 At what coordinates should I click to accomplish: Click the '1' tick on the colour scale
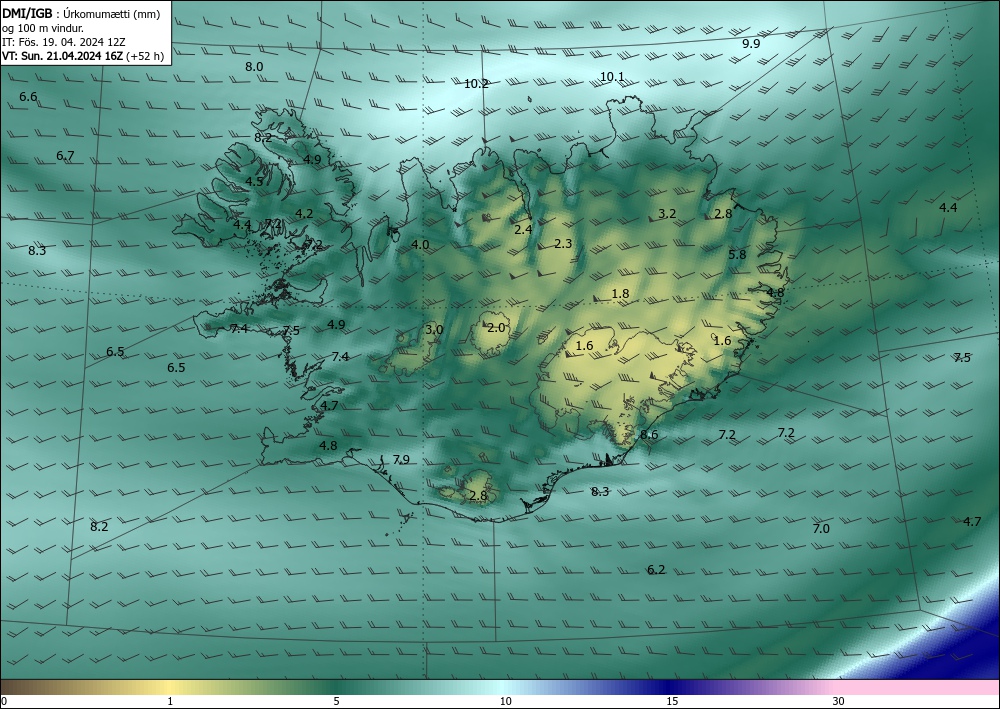click(x=170, y=701)
